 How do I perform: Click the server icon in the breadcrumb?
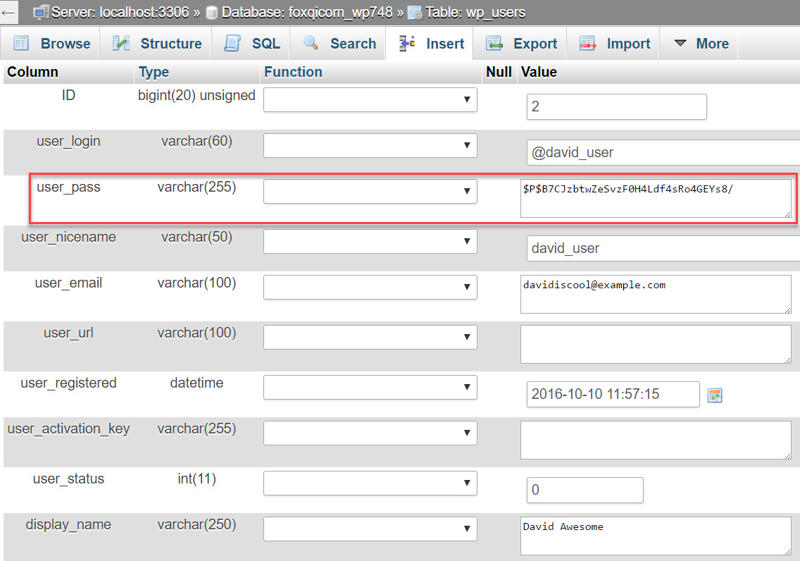coord(41,12)
